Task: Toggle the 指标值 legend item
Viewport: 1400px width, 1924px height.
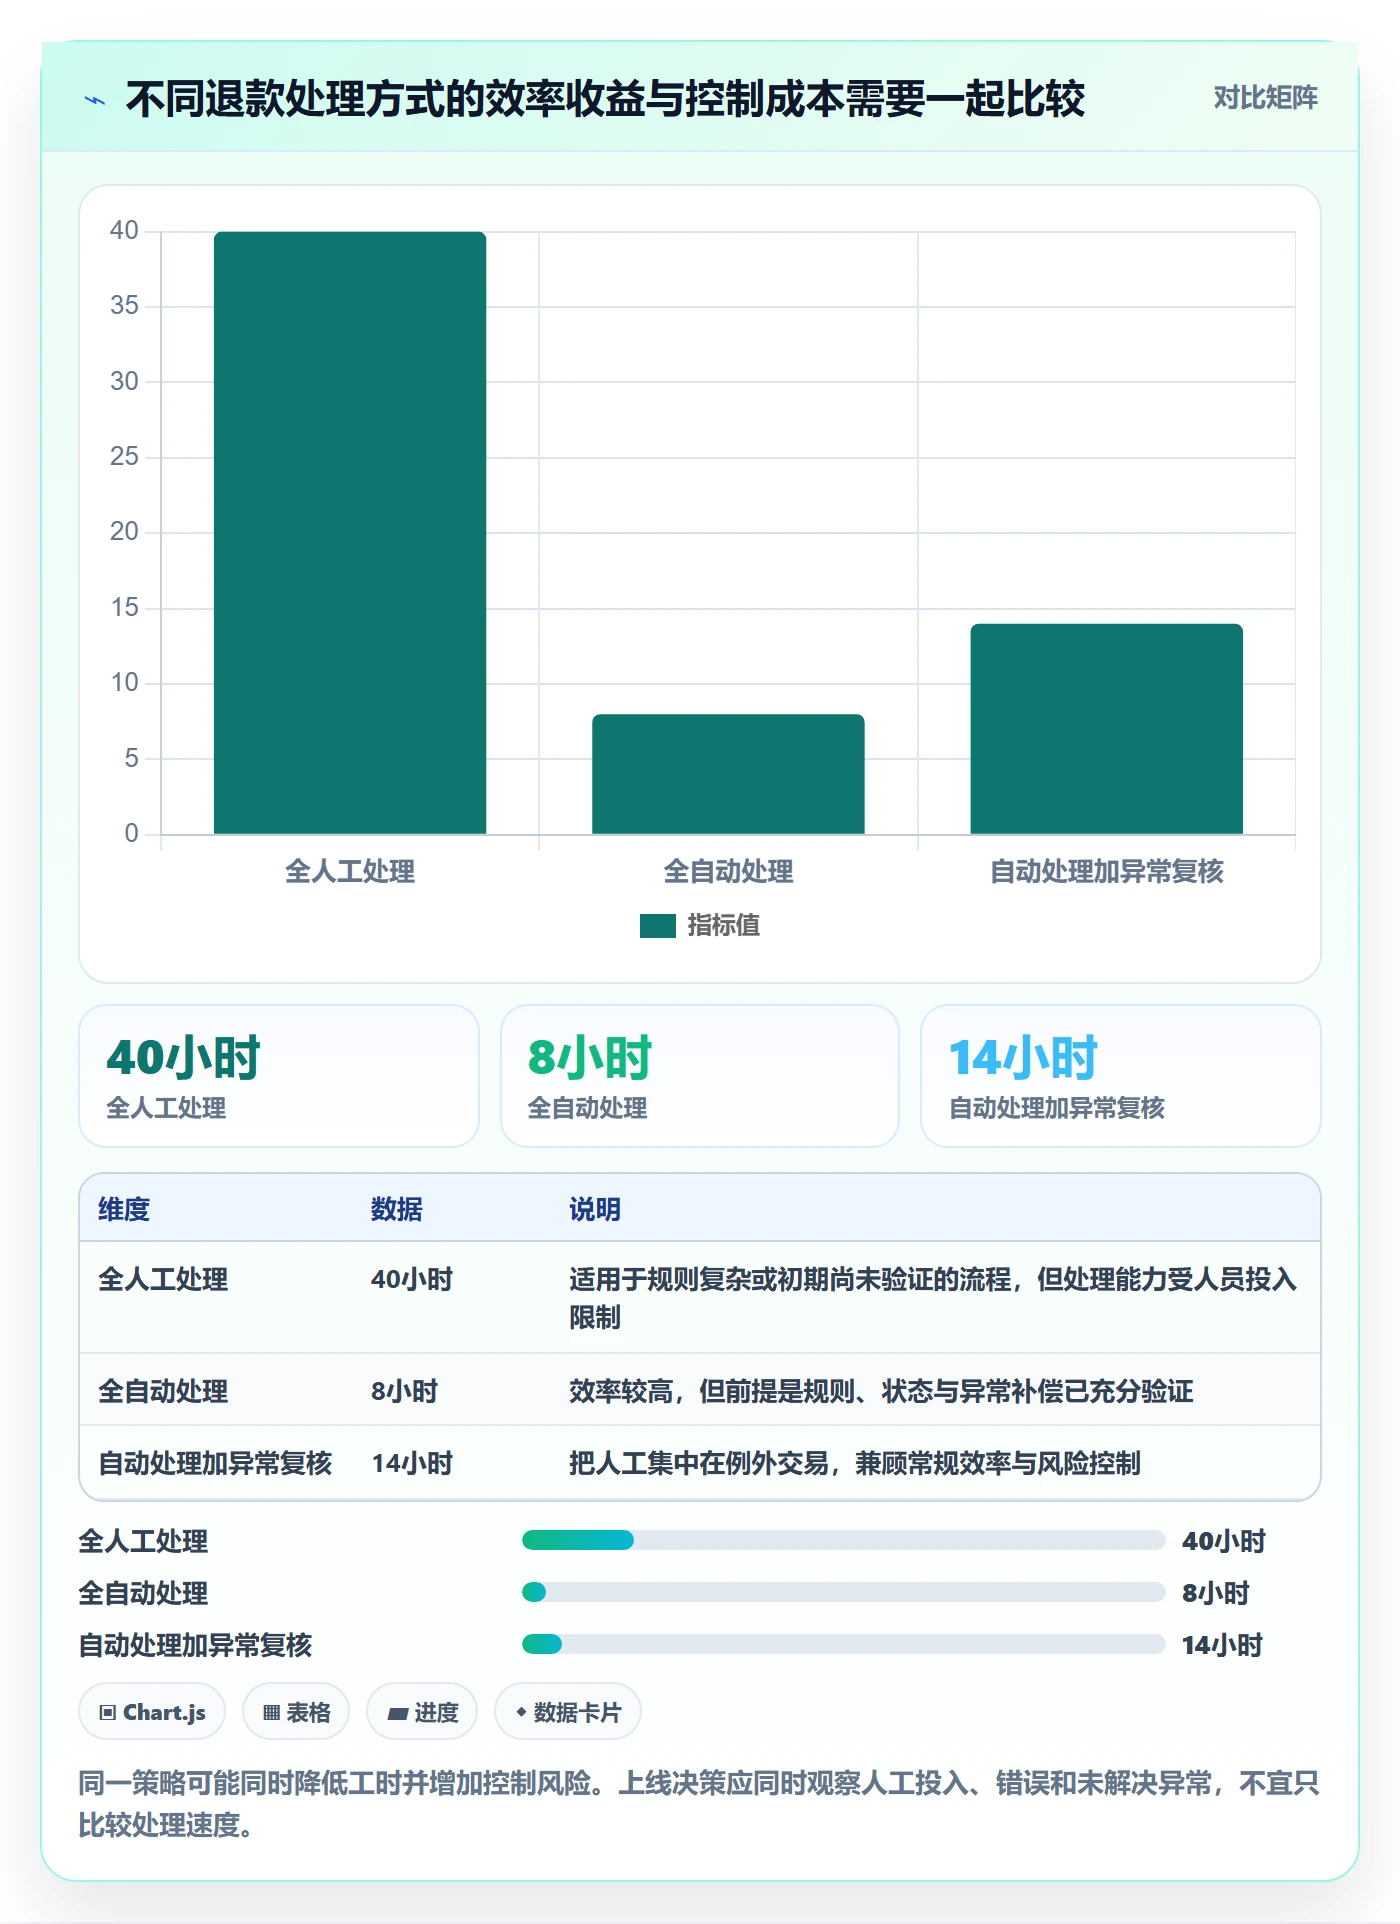Action: [x=700, y=925]
